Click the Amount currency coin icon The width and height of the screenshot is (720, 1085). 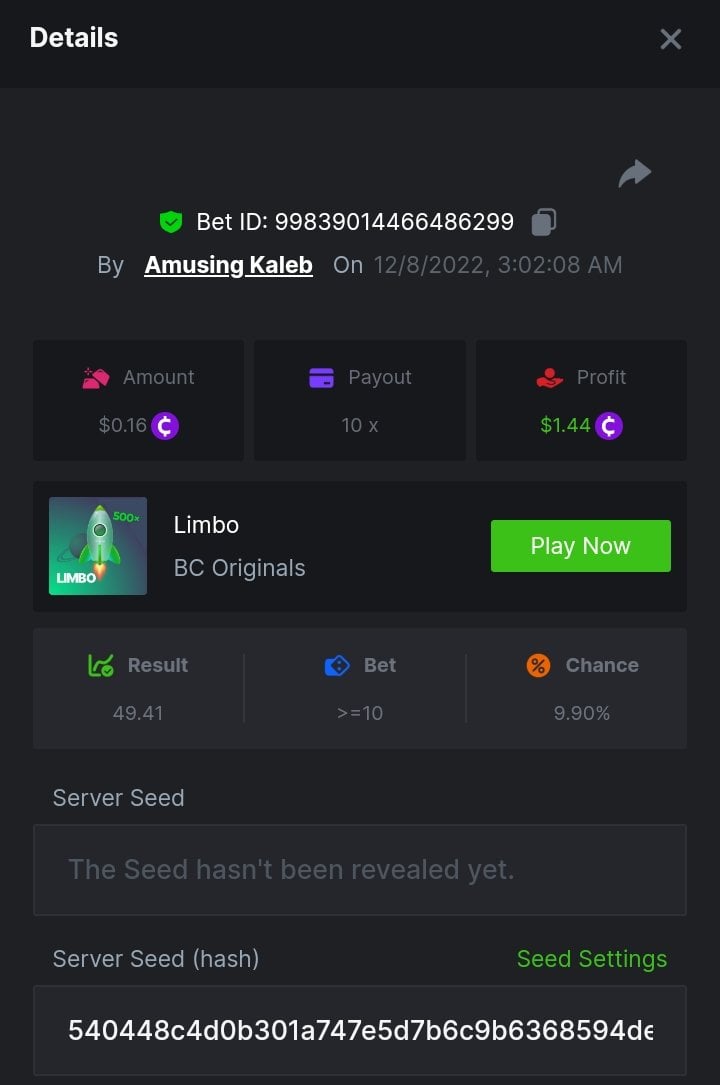[165, 426]
